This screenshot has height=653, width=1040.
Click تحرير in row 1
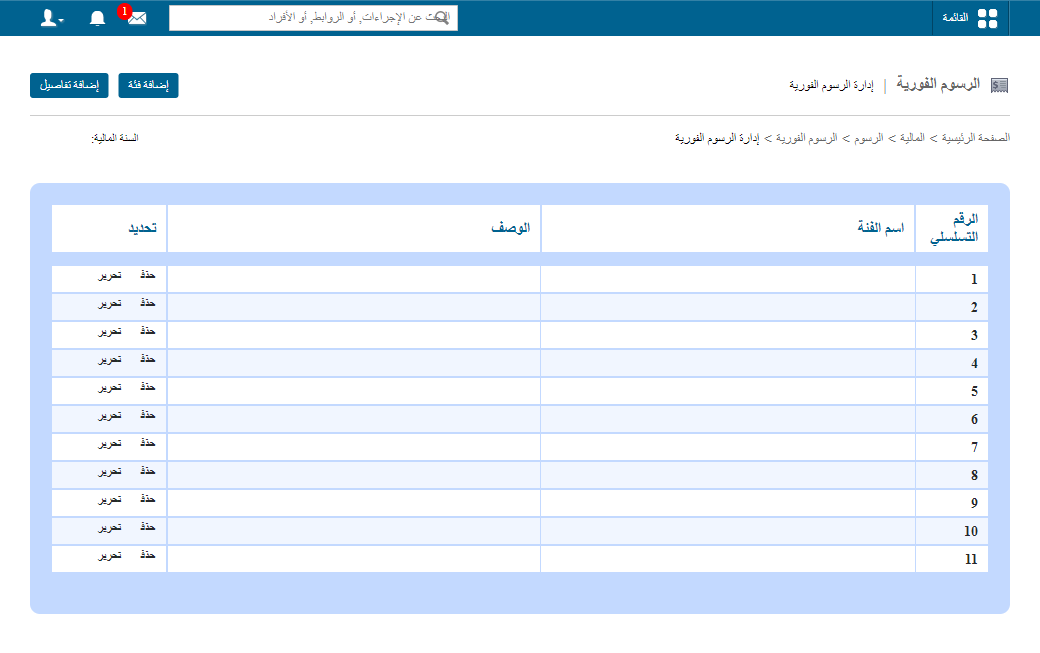pyautogui.click(x=110, y=275)
